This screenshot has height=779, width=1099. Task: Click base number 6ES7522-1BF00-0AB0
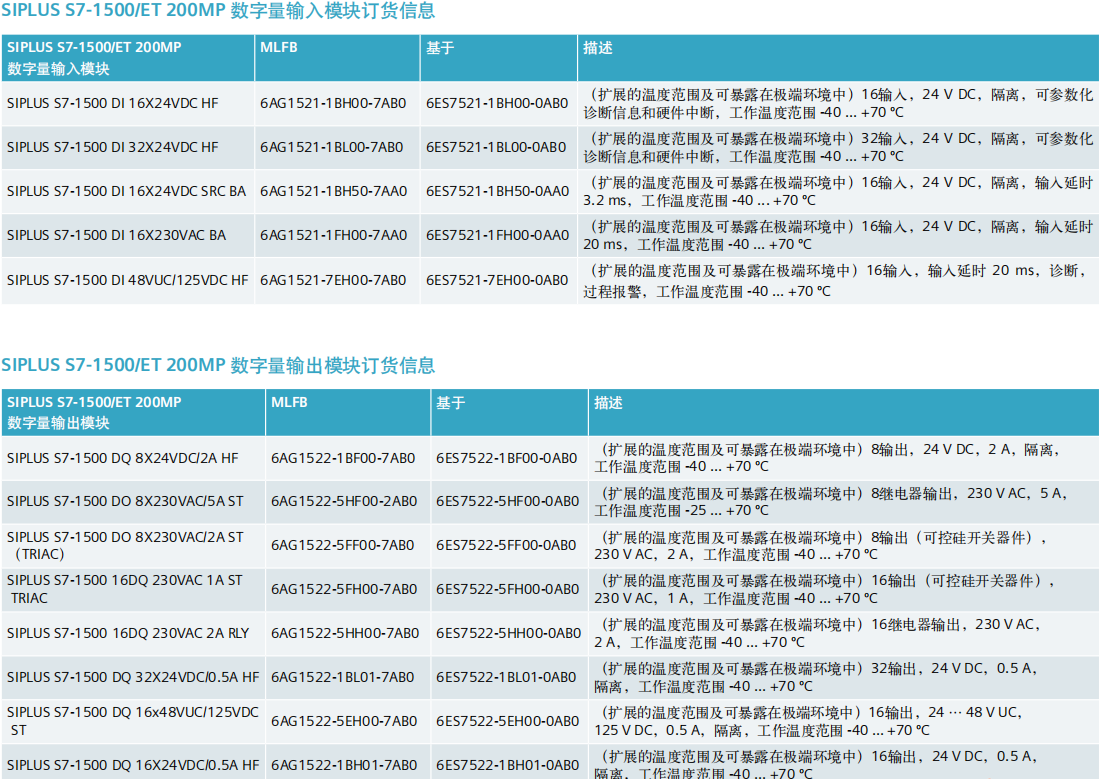tap(507, 459)
